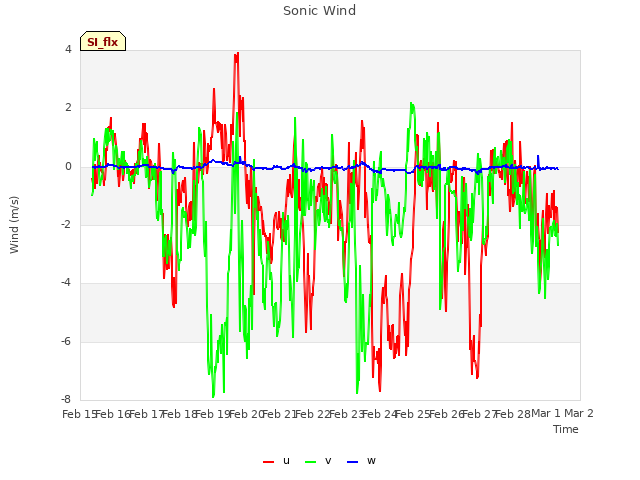Toggle the green v series legend swatch
This screenshot has height=480, width=640.
tap(310, 462)
